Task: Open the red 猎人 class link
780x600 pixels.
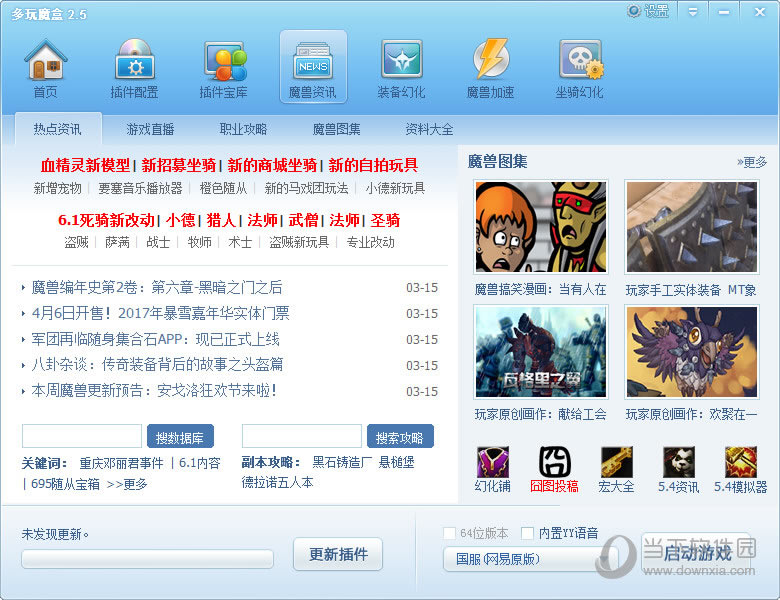Action: coord(221,220)
